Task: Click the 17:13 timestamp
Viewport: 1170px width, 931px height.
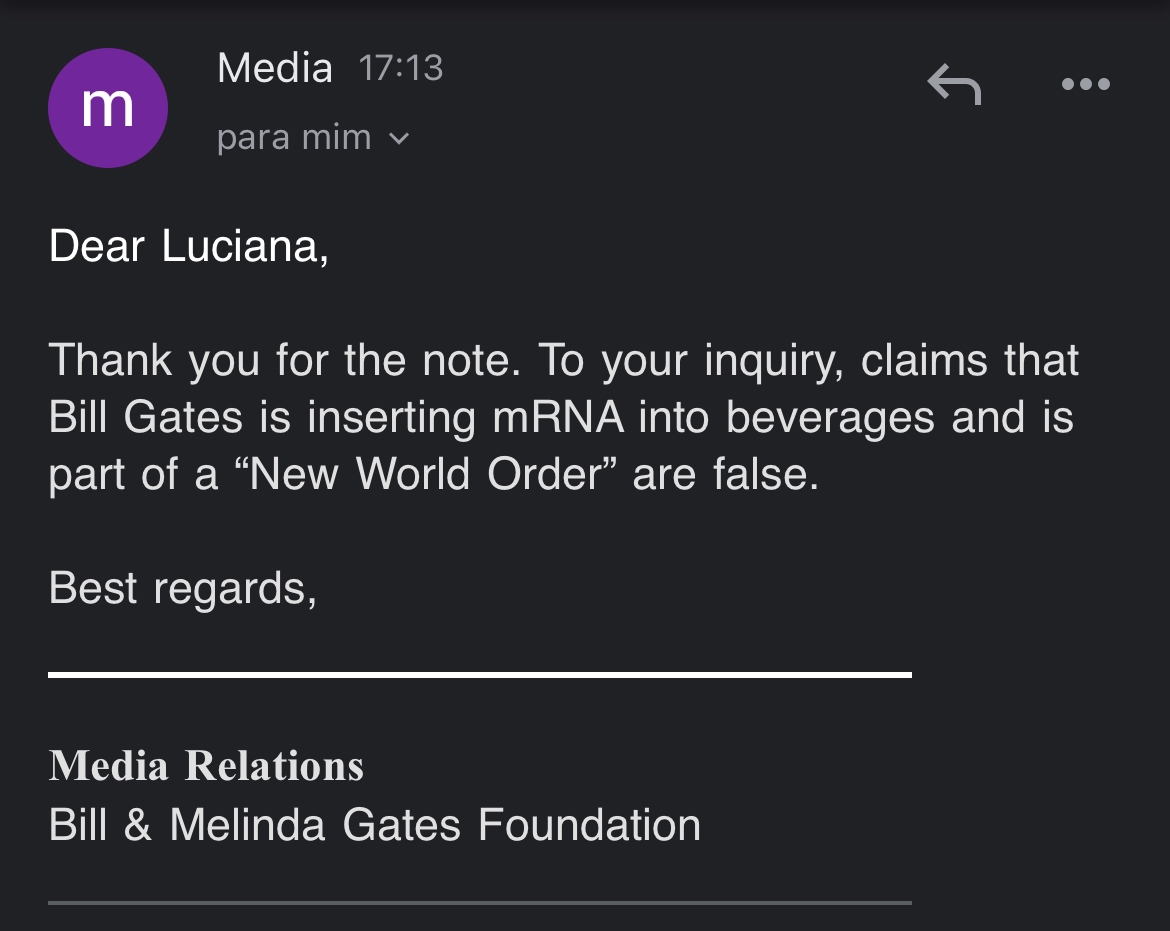Action: (401, 68)
